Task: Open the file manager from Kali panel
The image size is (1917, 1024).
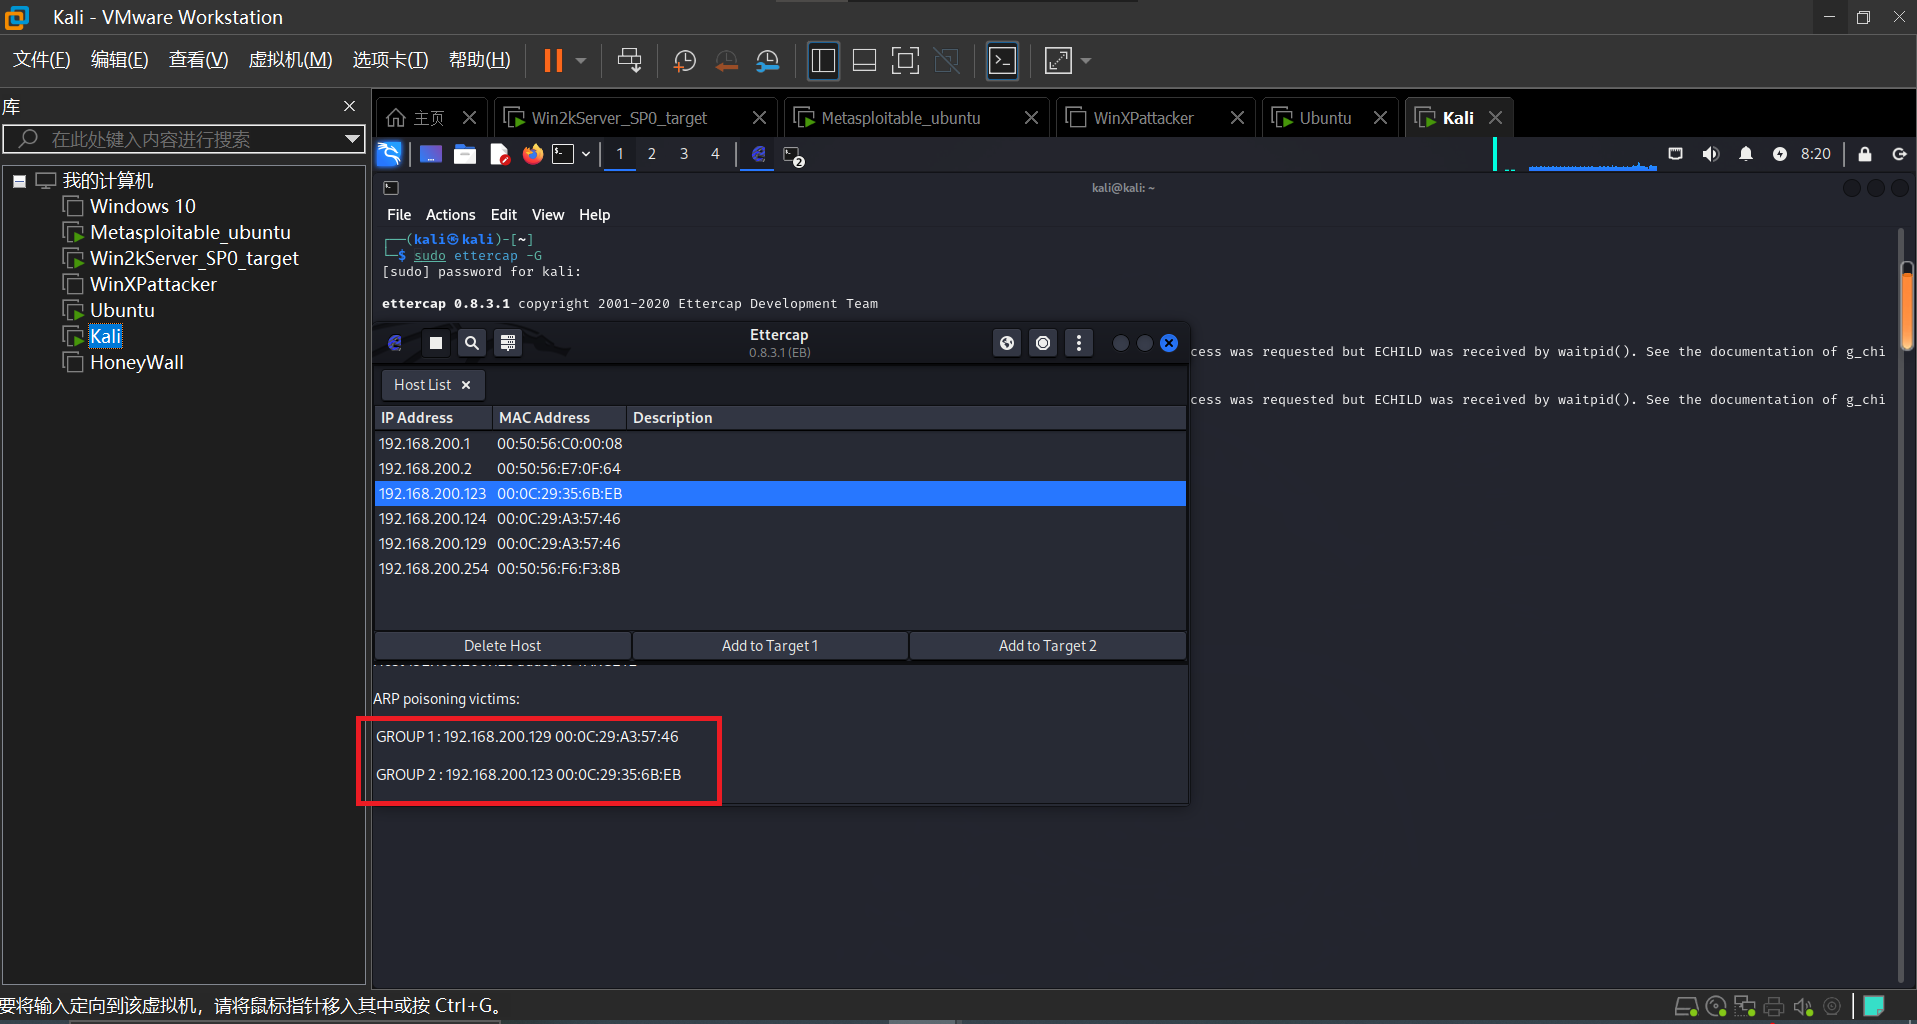Action: click(x=465, y=154)
